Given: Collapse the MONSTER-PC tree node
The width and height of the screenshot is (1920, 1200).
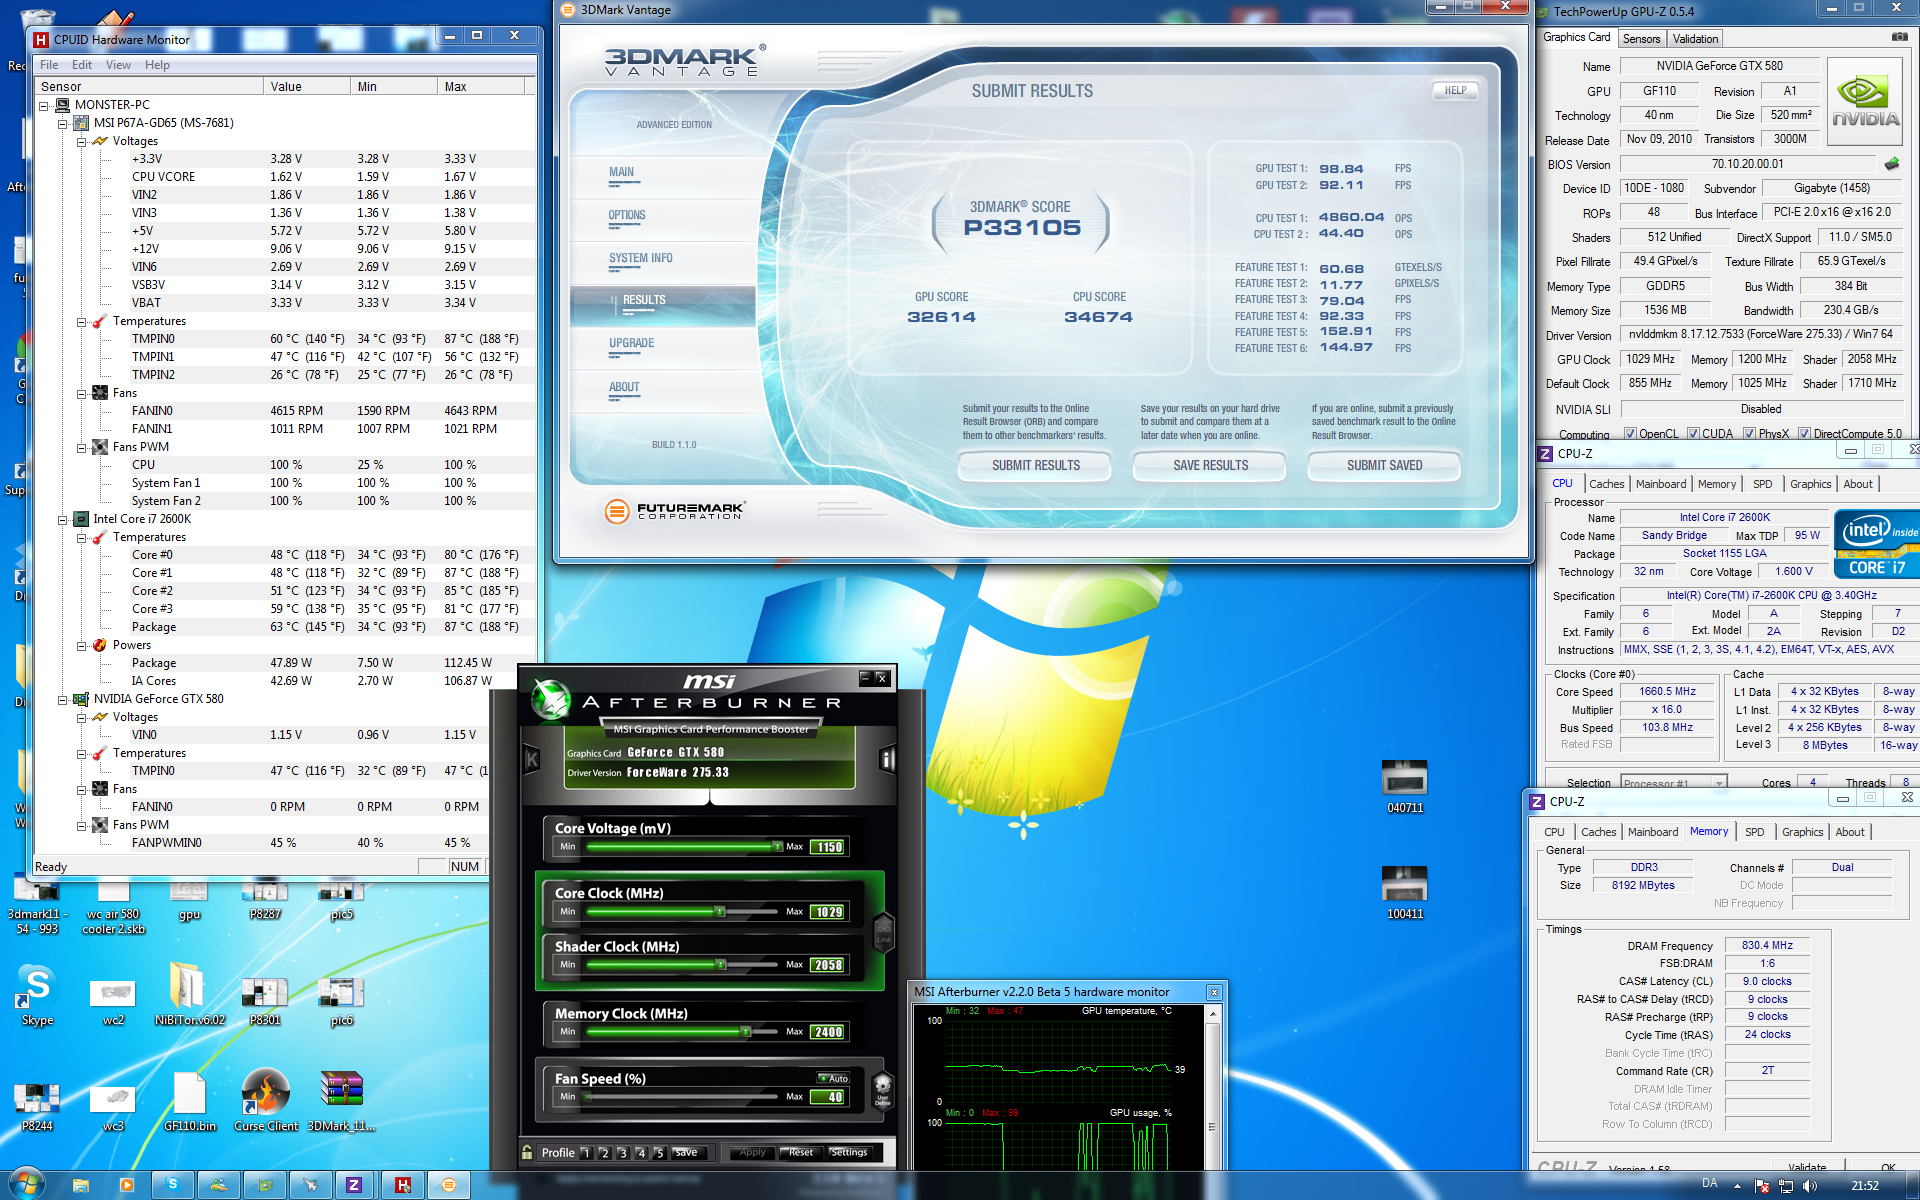Looking at the screenshot, I should pos(44,105).
